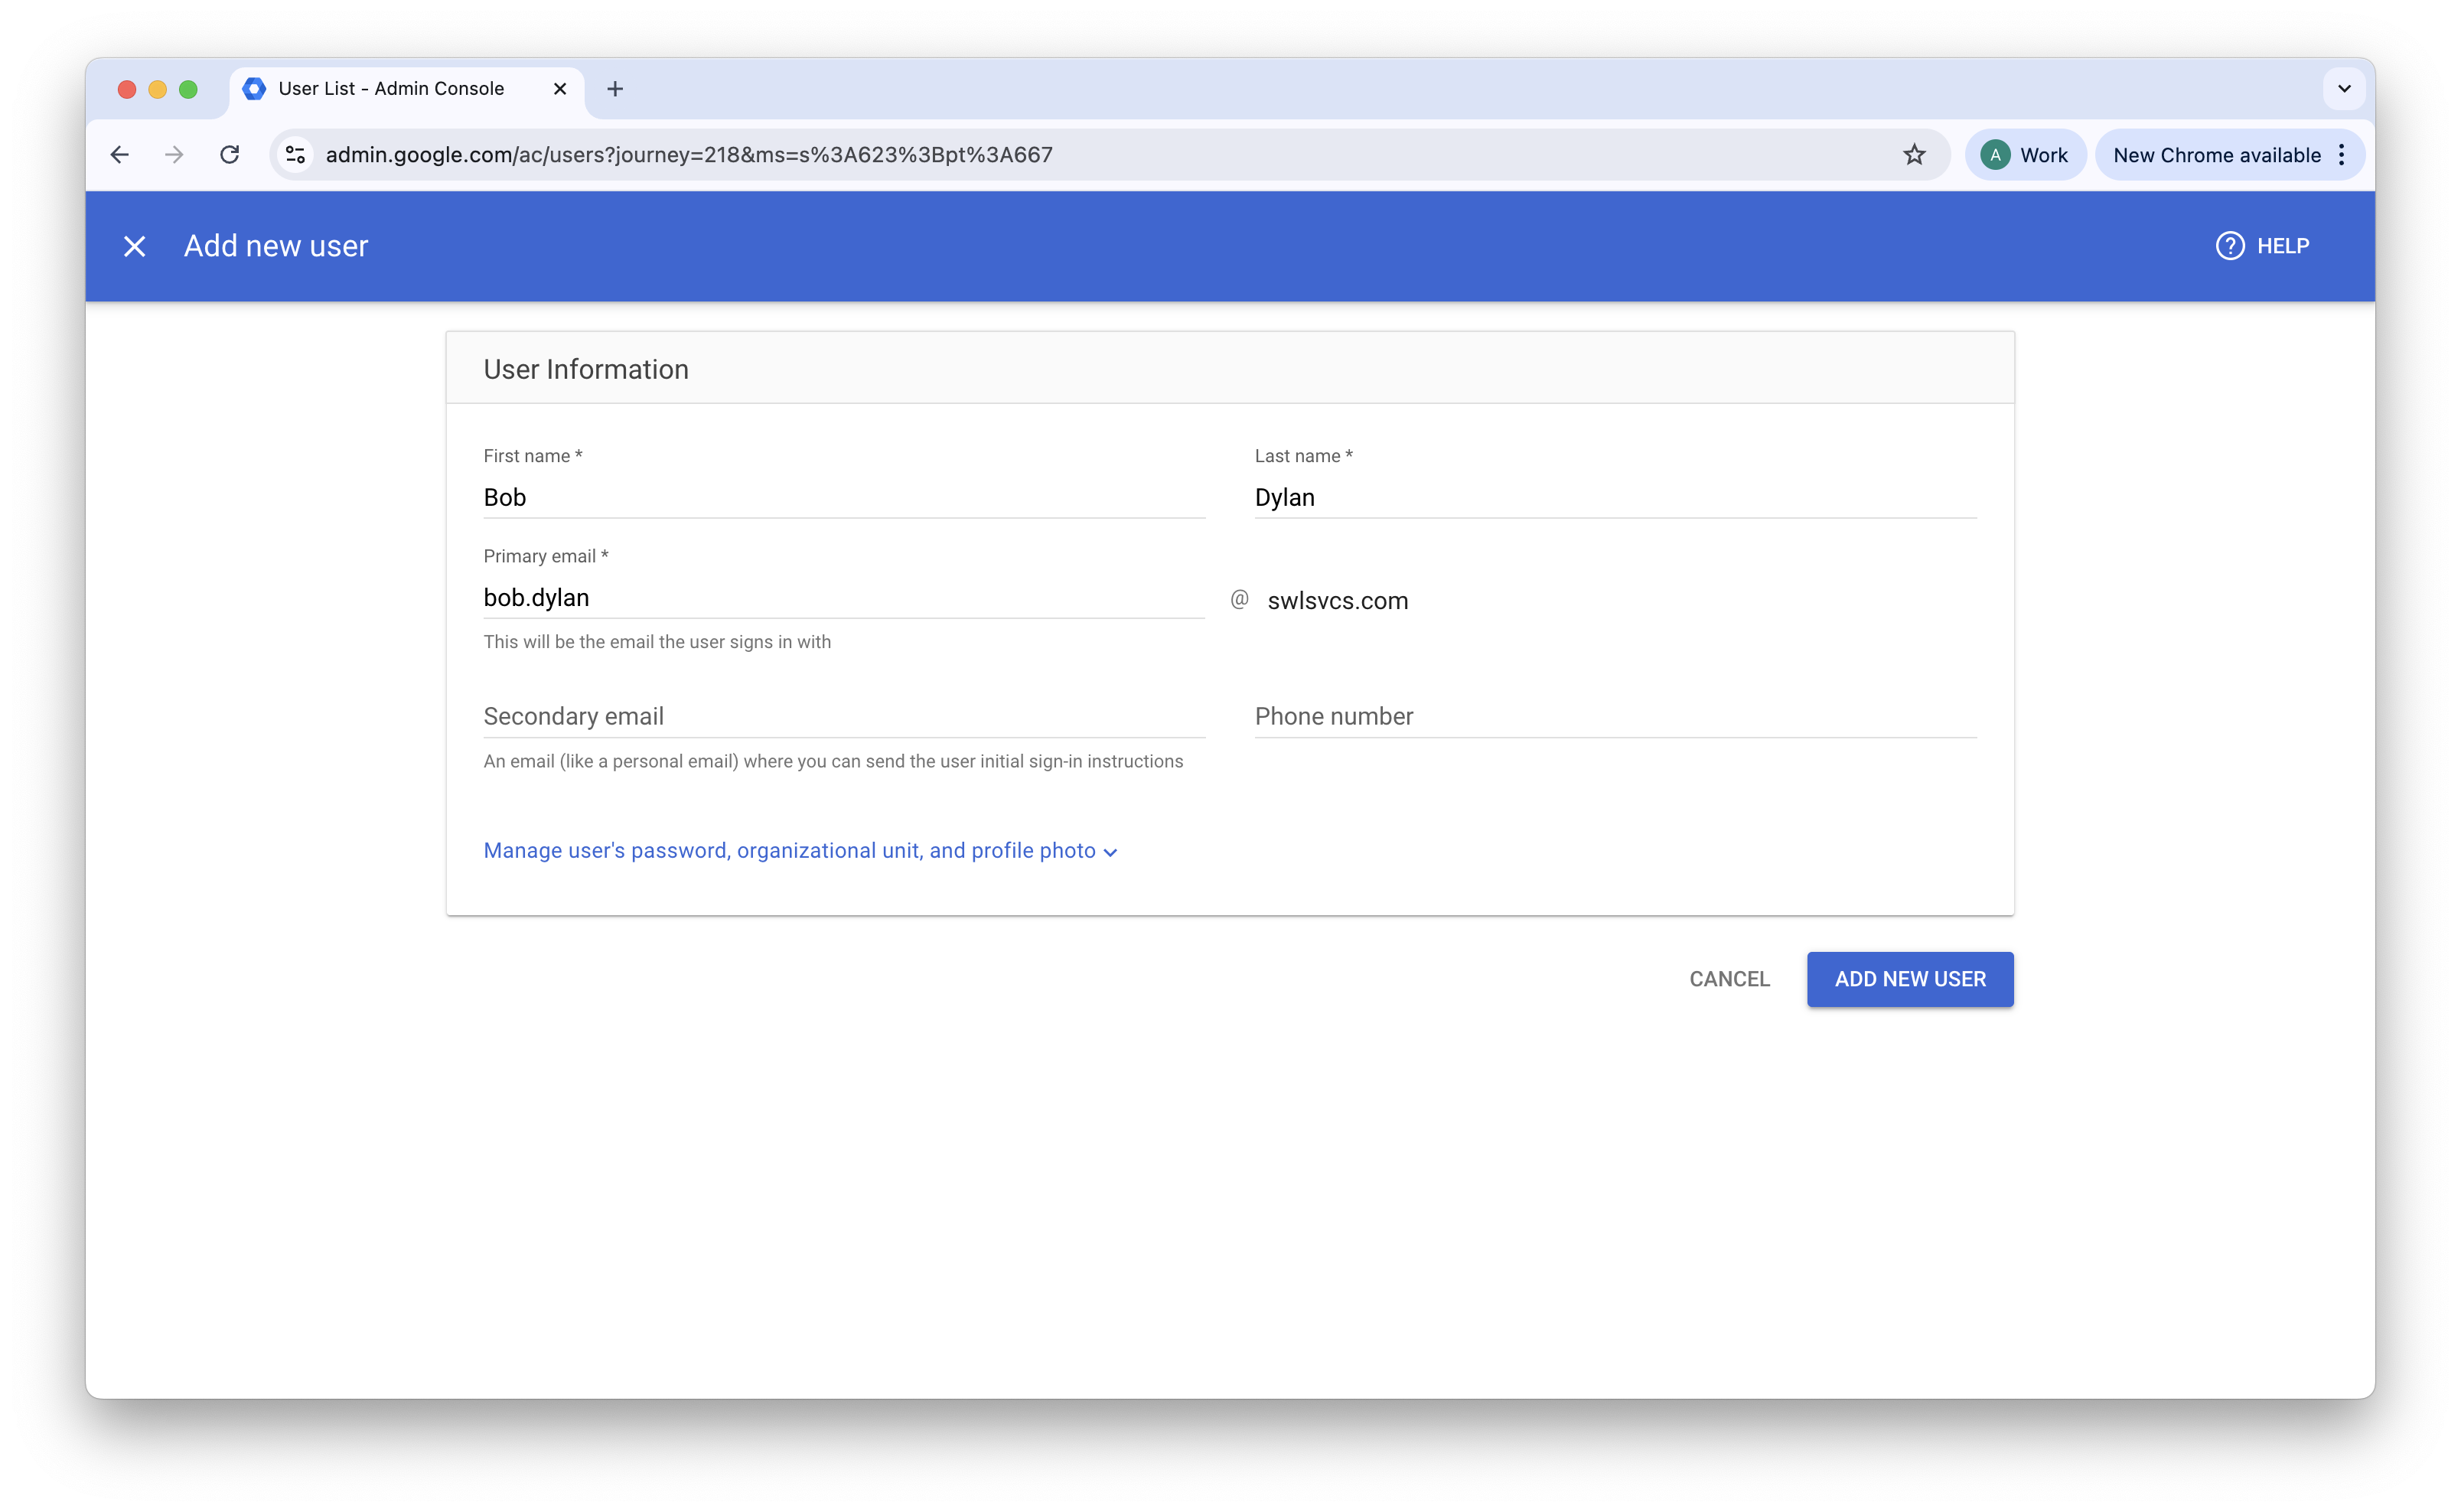View site information icon in address bar
The width and height of the screenshot is (2461, 1512).
pyautogui.click(x=295, y=155)
